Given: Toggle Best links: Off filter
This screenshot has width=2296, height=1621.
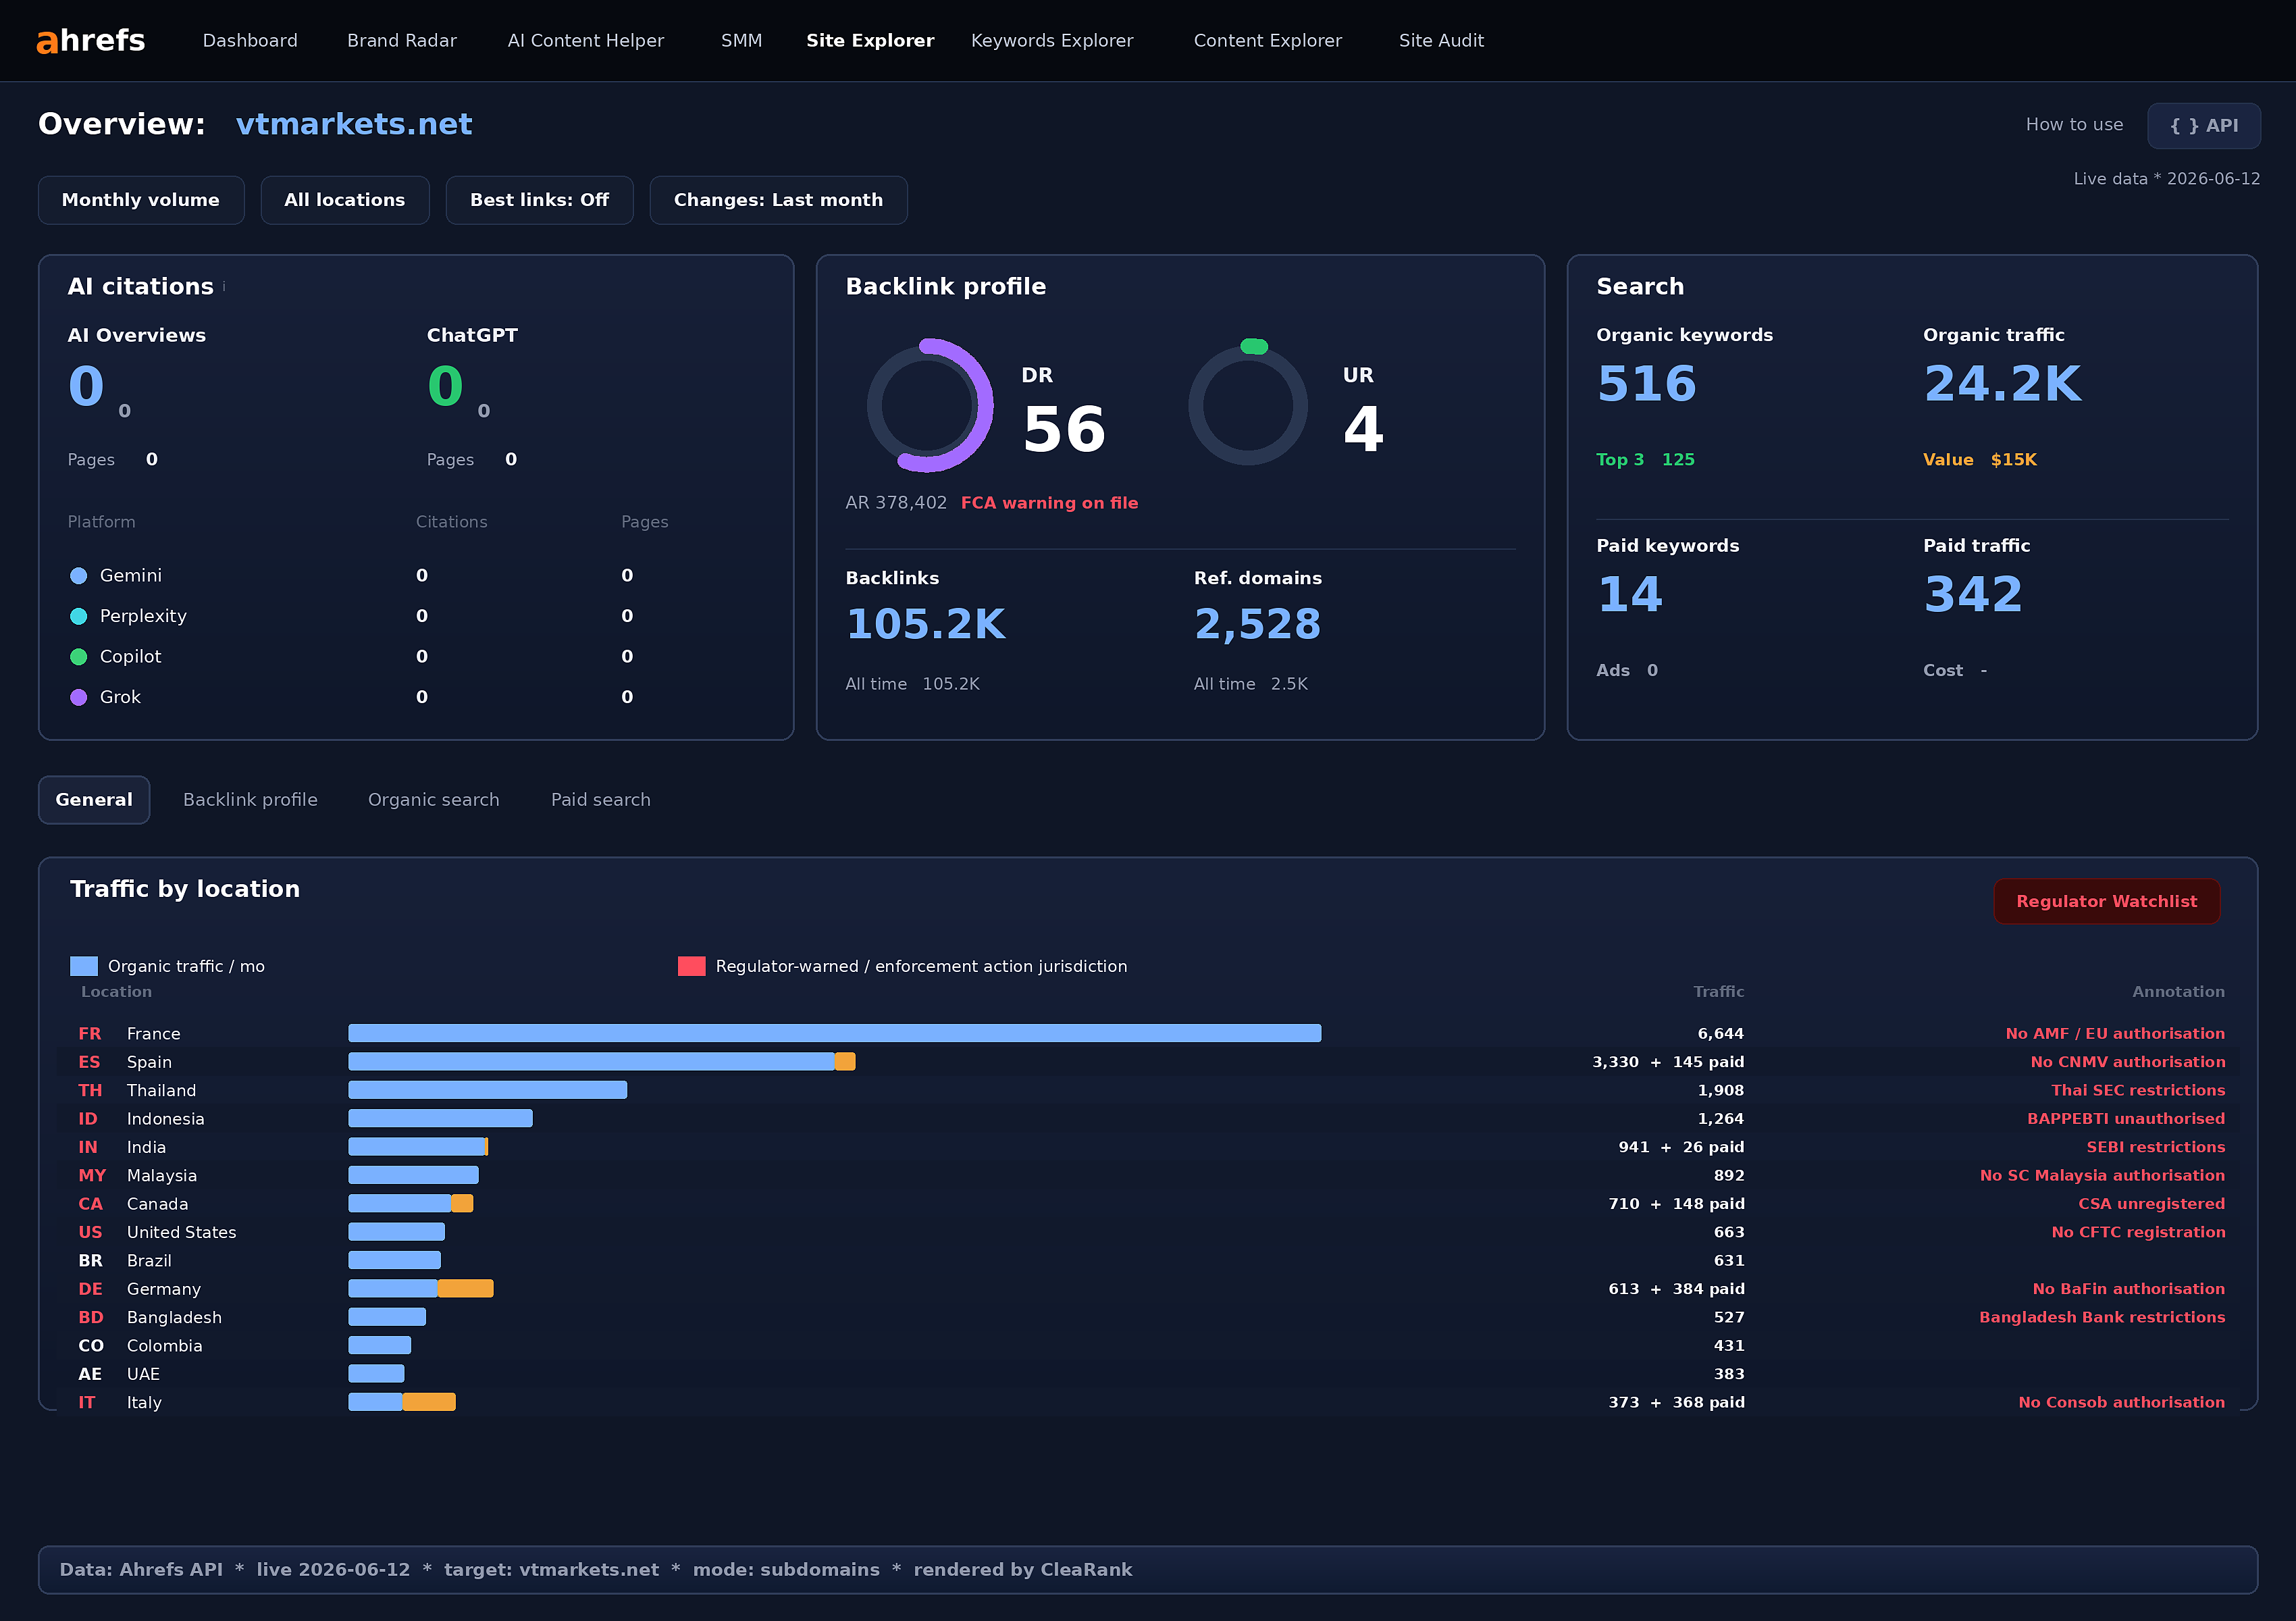Looking at the screenshot, I should pyautogui.click(x=539, y=200).
